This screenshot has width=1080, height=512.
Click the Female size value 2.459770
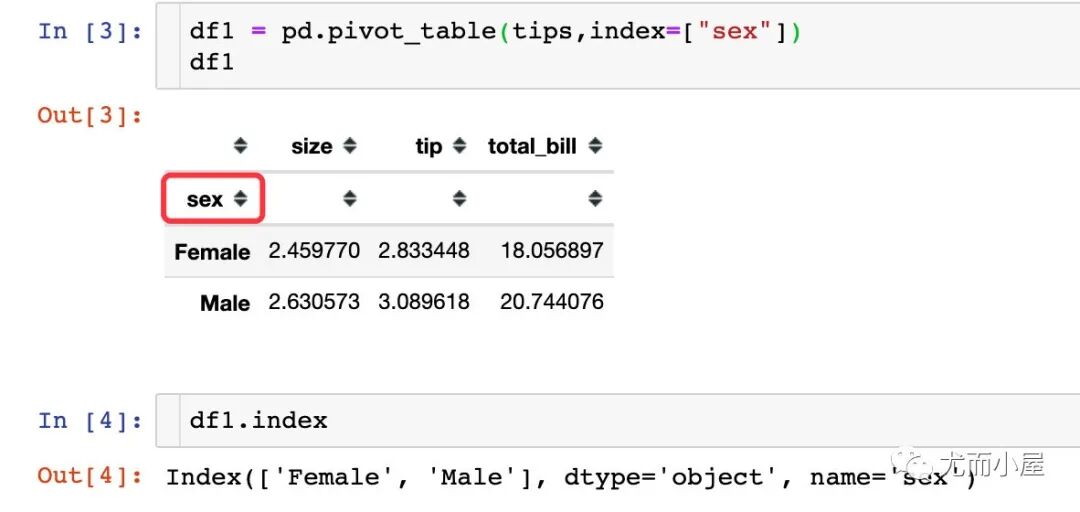314,250
